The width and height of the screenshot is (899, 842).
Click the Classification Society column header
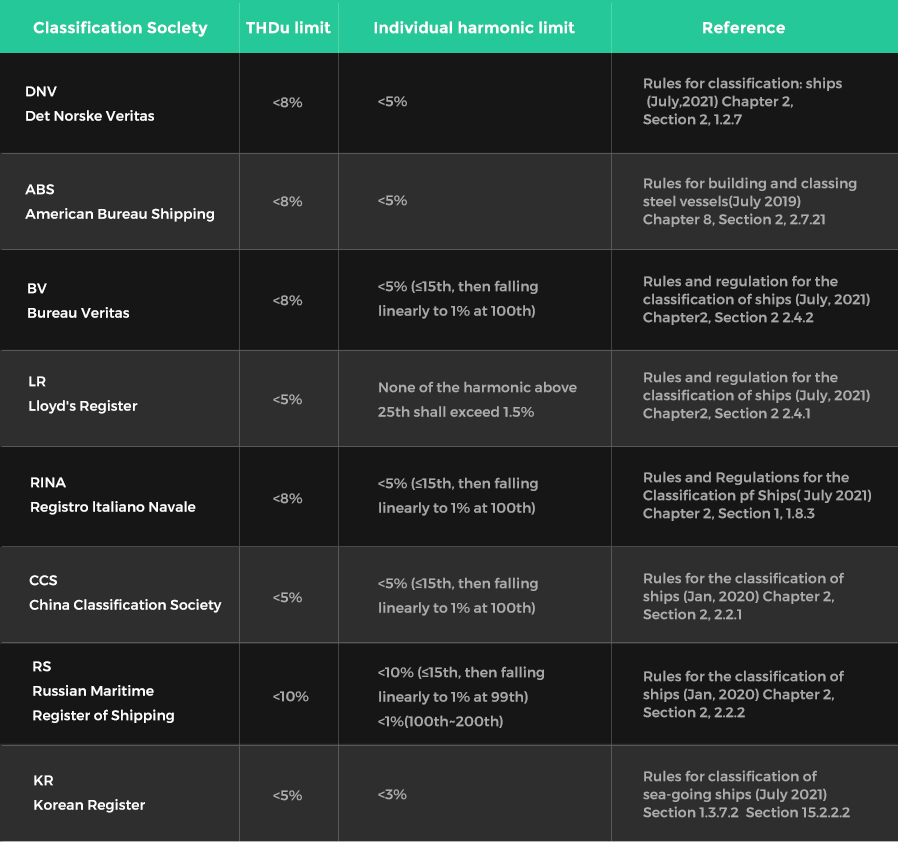pos(120,28)
